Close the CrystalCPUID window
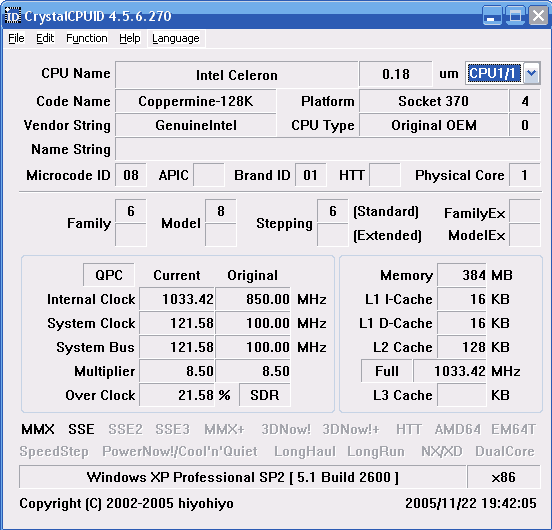Viewport: 552px width, 530px height. tap(538, 16)
